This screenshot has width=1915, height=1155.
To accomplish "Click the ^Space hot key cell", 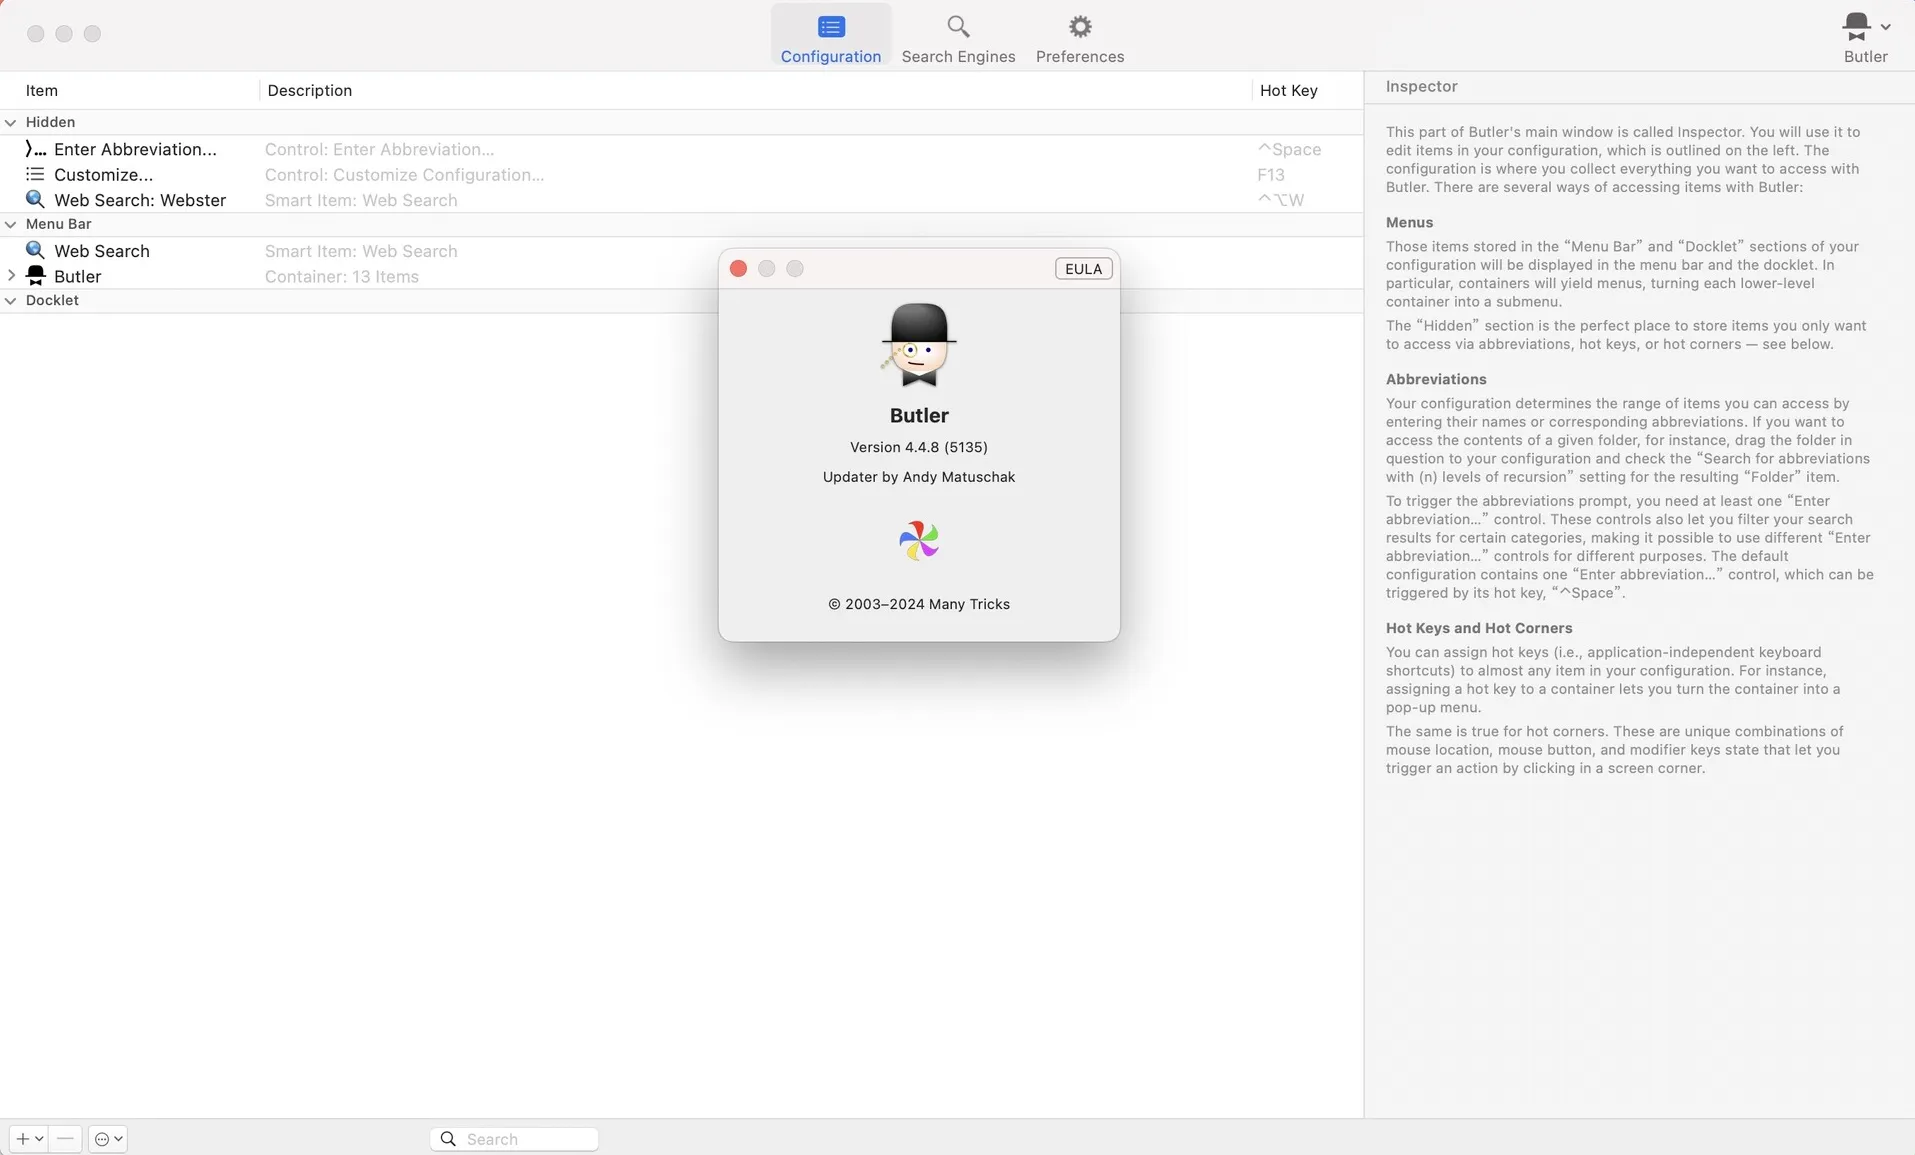I will (1289, 149).
